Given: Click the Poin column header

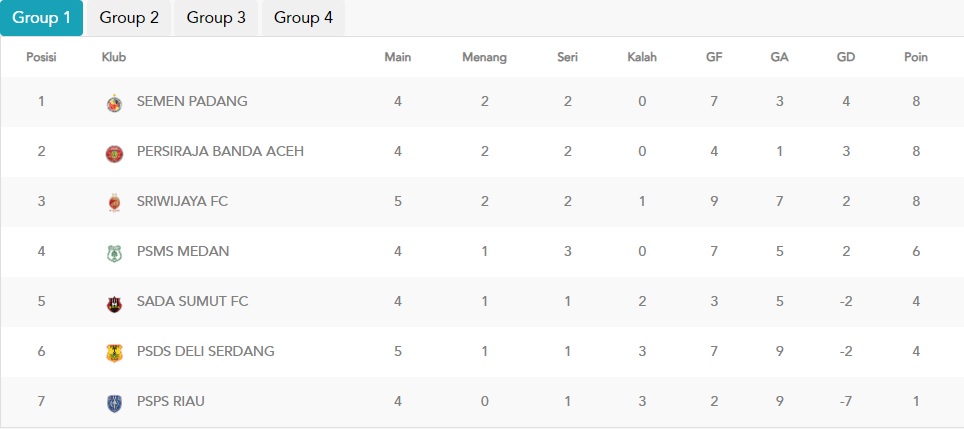Looking at the screenshot, I should (916, 57).
